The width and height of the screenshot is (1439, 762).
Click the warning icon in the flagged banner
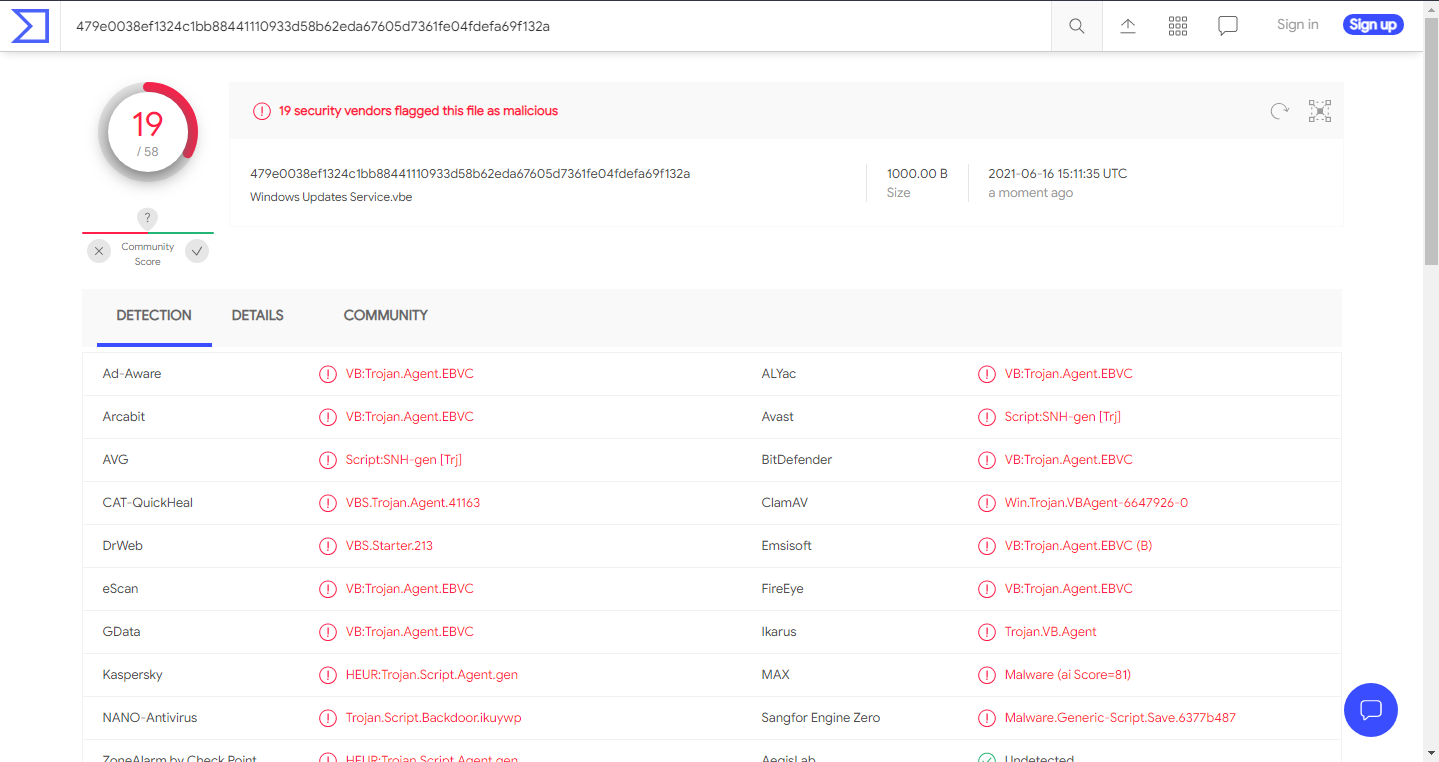point(262,111)
